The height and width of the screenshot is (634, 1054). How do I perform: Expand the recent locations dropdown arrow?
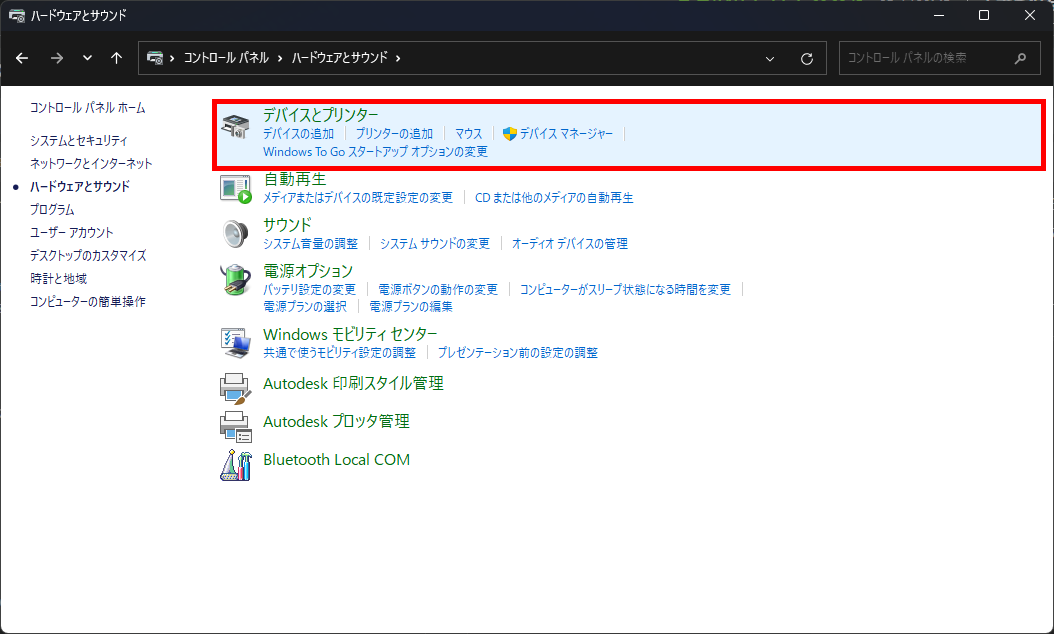[x=86, y=58]
